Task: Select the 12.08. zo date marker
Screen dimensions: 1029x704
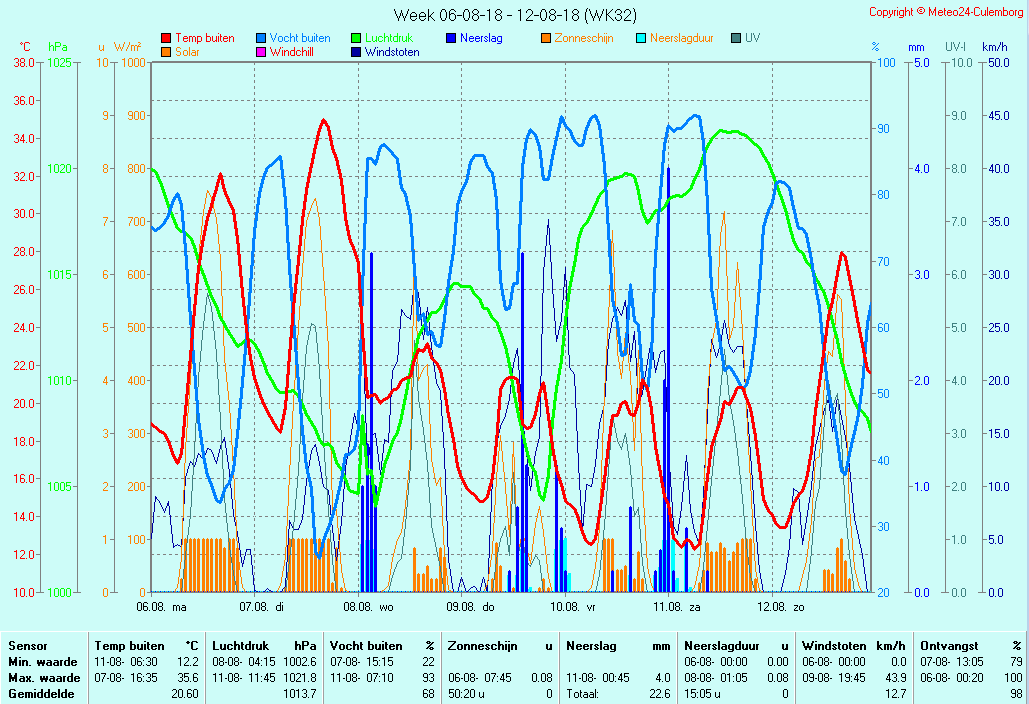Action: point(782,606)
